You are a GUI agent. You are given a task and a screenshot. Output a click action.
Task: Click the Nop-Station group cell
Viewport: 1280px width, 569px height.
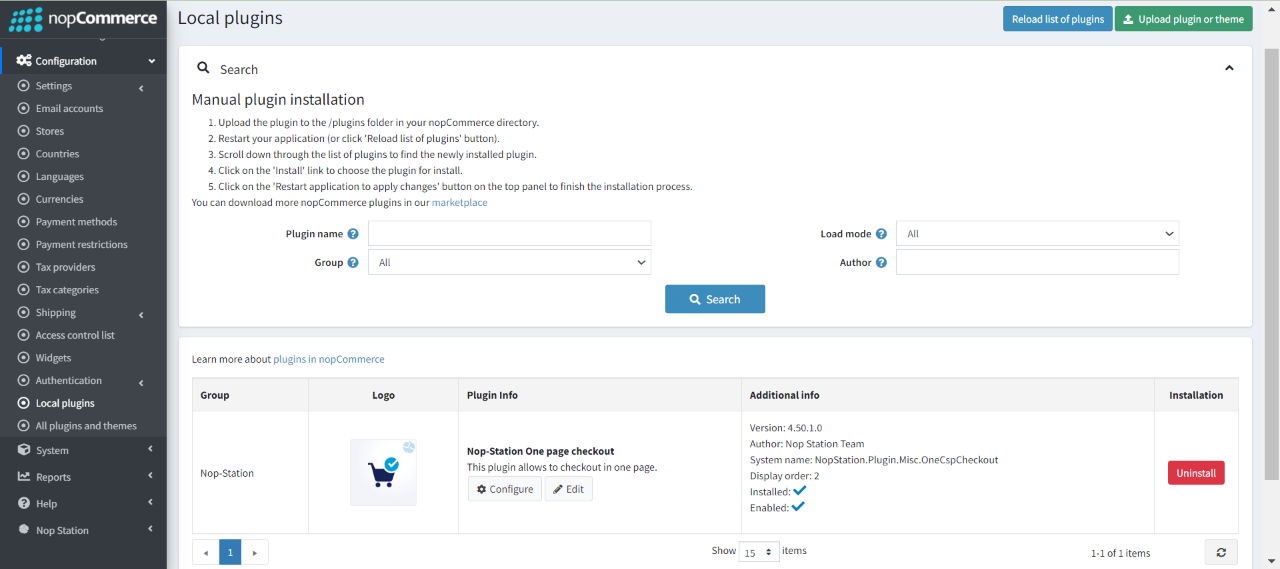click(250, 473)
